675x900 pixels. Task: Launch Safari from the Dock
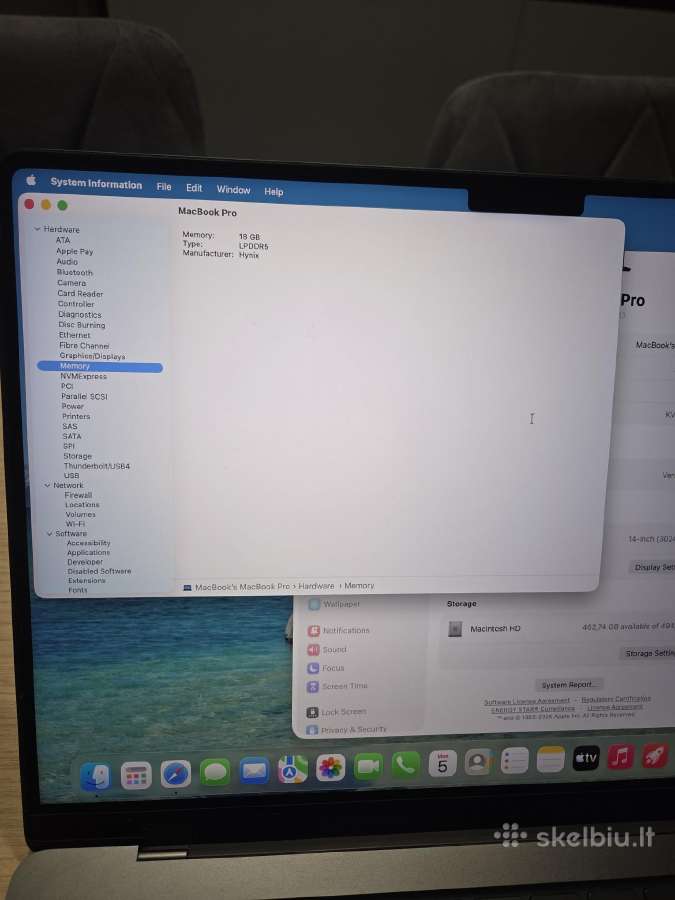point(176,774)
